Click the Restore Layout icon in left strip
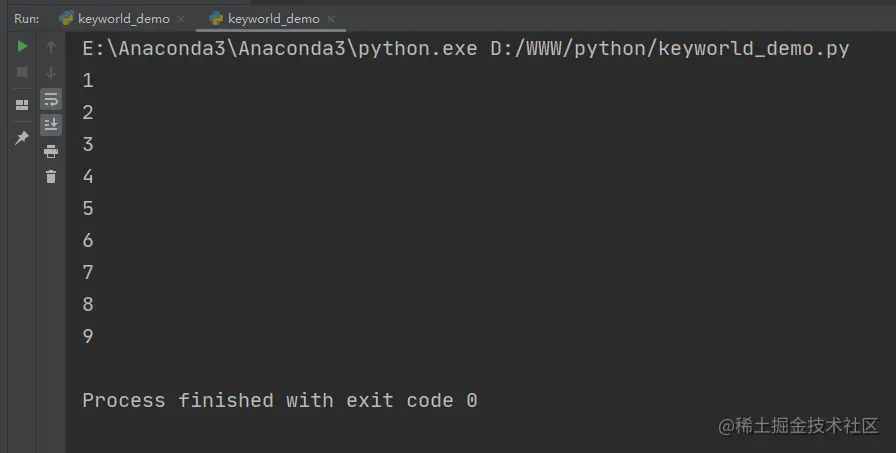 pyautogui.click(x=22, y=105)
